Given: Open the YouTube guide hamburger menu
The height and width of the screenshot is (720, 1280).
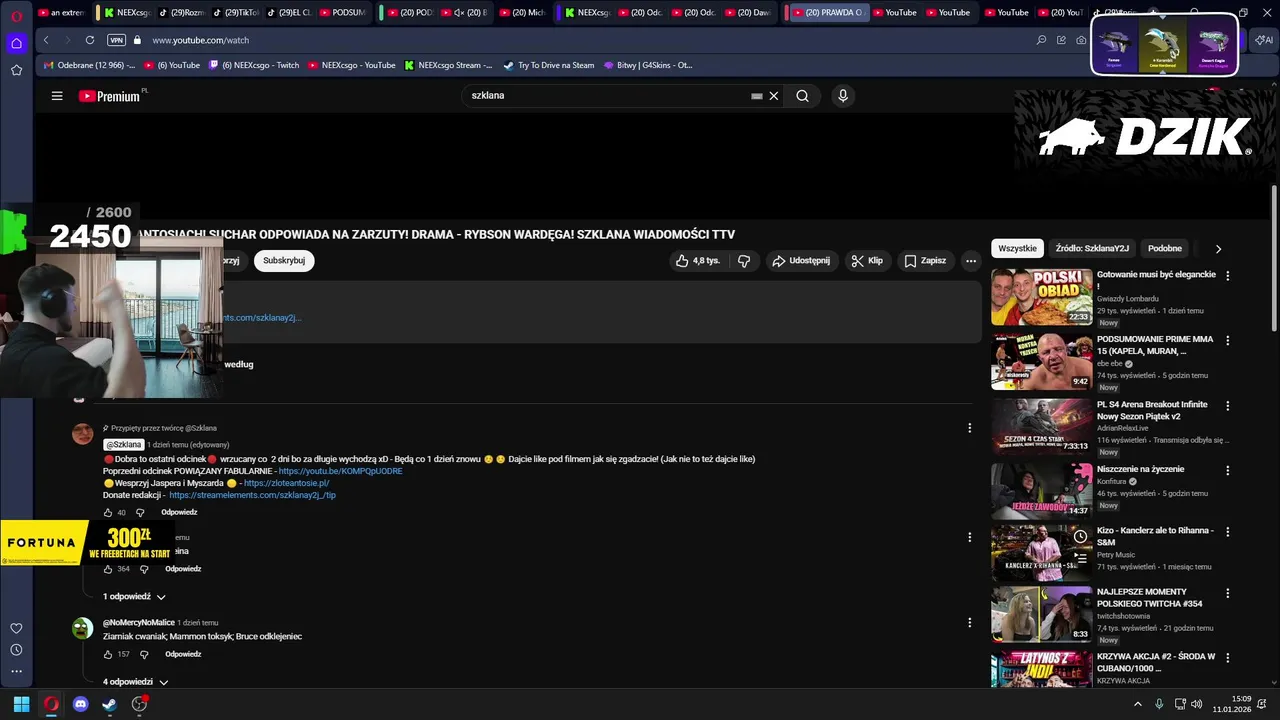Looking at the screenshot, I should coord(57,96).
